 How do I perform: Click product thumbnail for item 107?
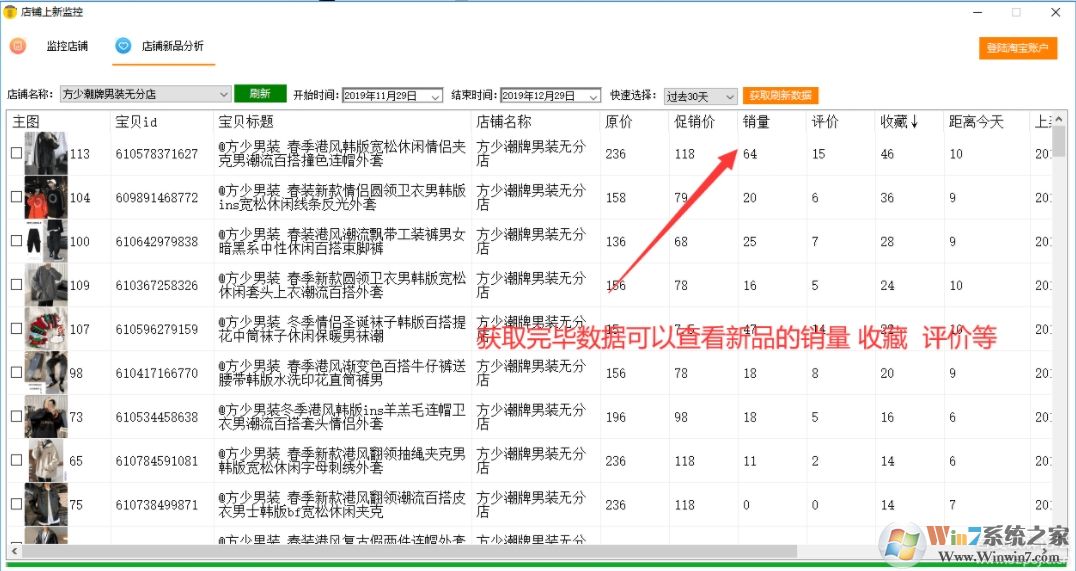[46, 329]
